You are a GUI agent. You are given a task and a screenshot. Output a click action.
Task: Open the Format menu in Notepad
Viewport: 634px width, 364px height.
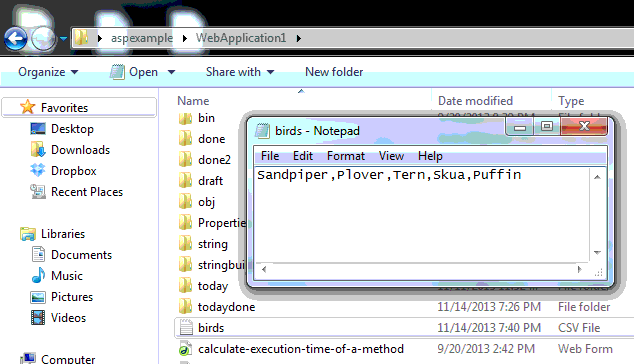pos(346,156)
